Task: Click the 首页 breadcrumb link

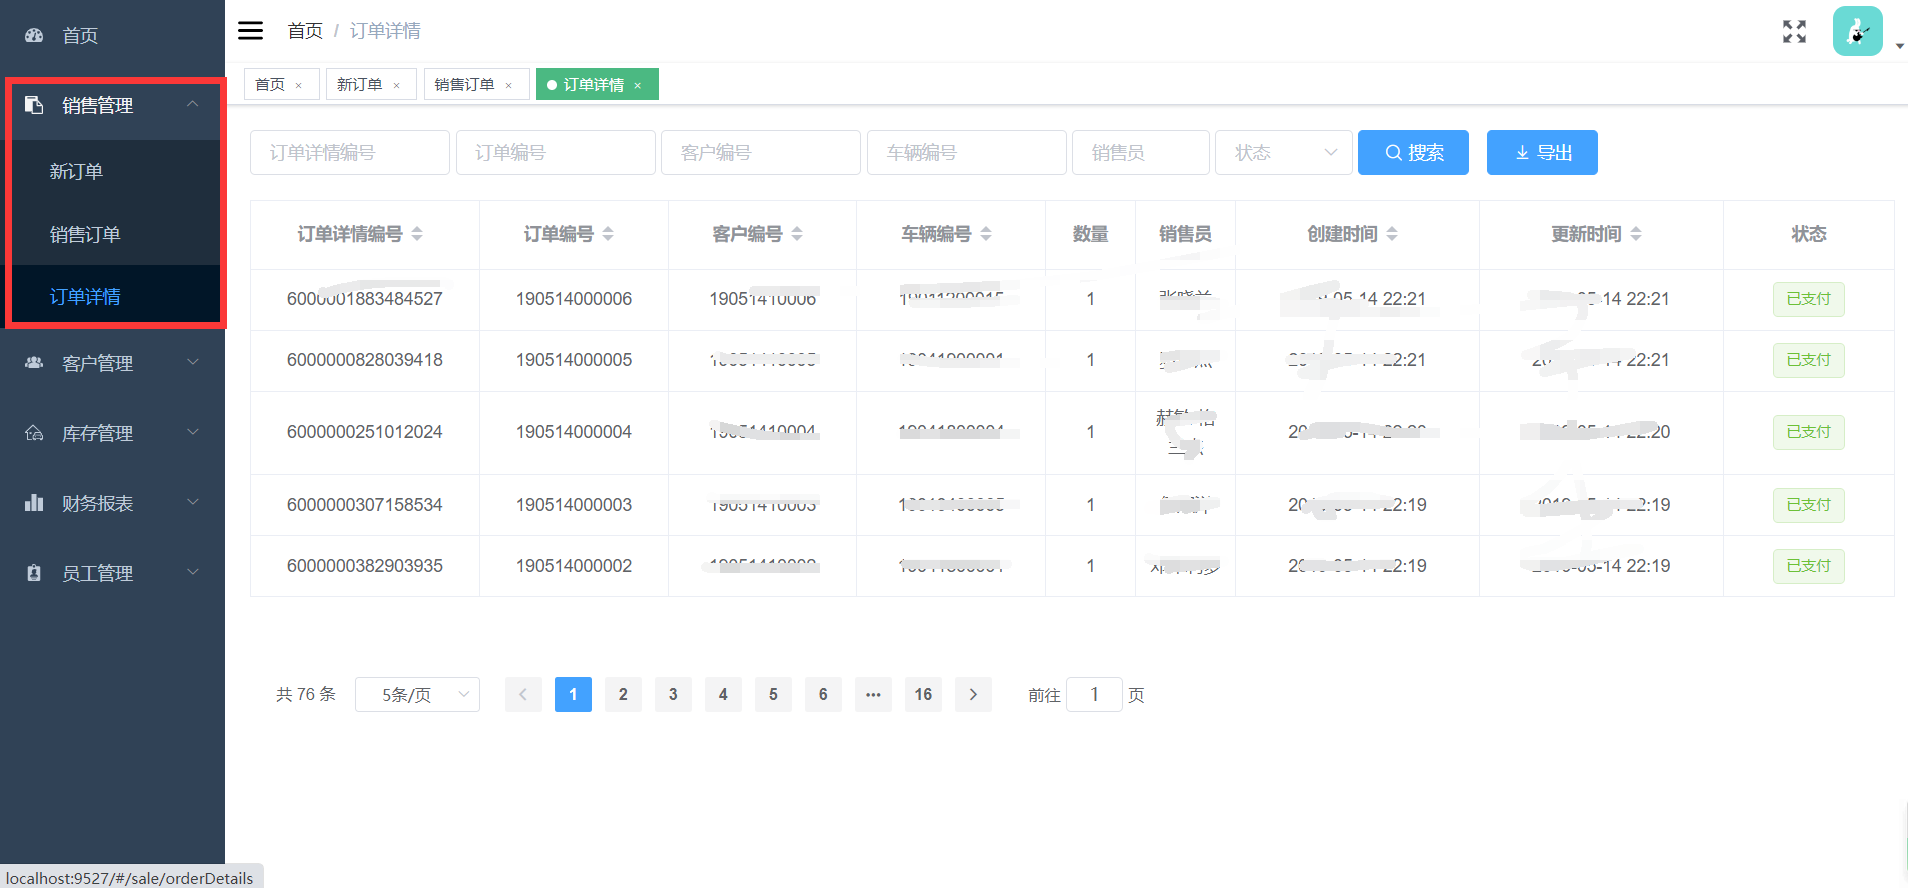Action: pos(305,31)
